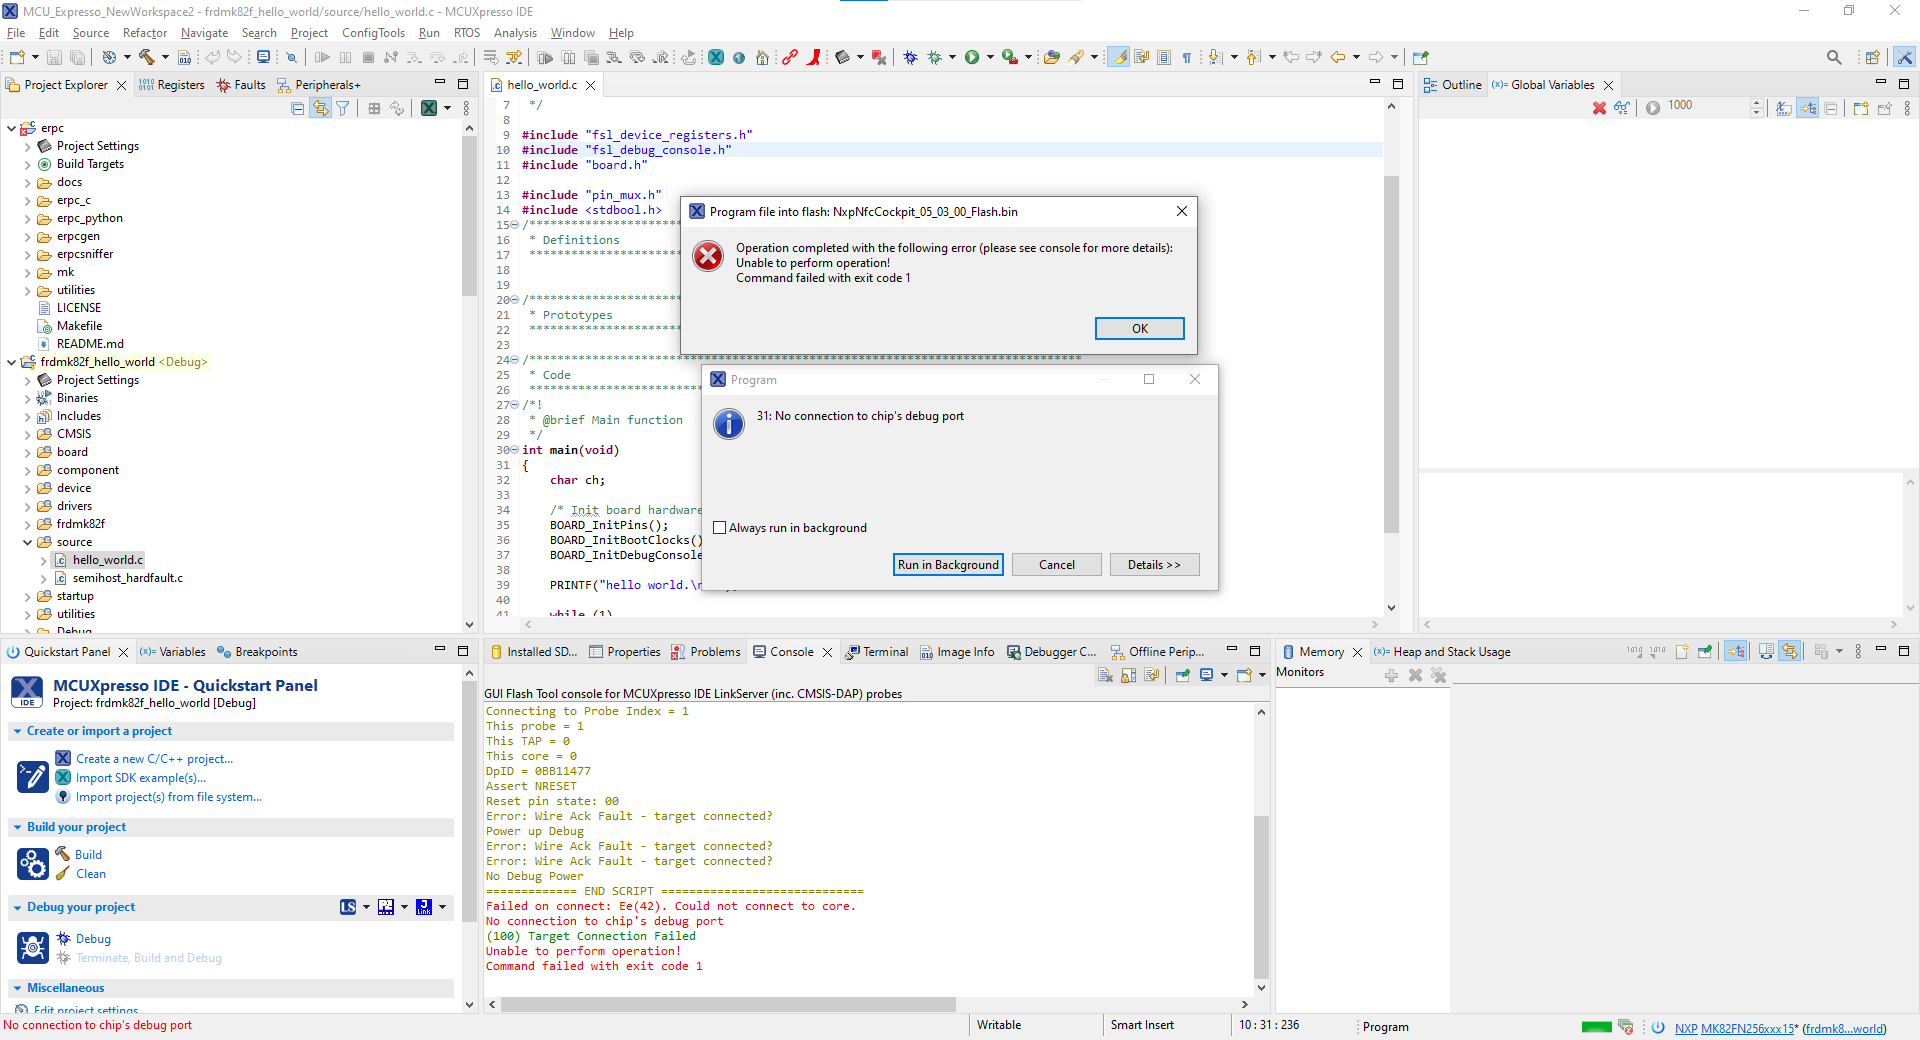Open the Search magnifier icon at top right

[1834, 57]
